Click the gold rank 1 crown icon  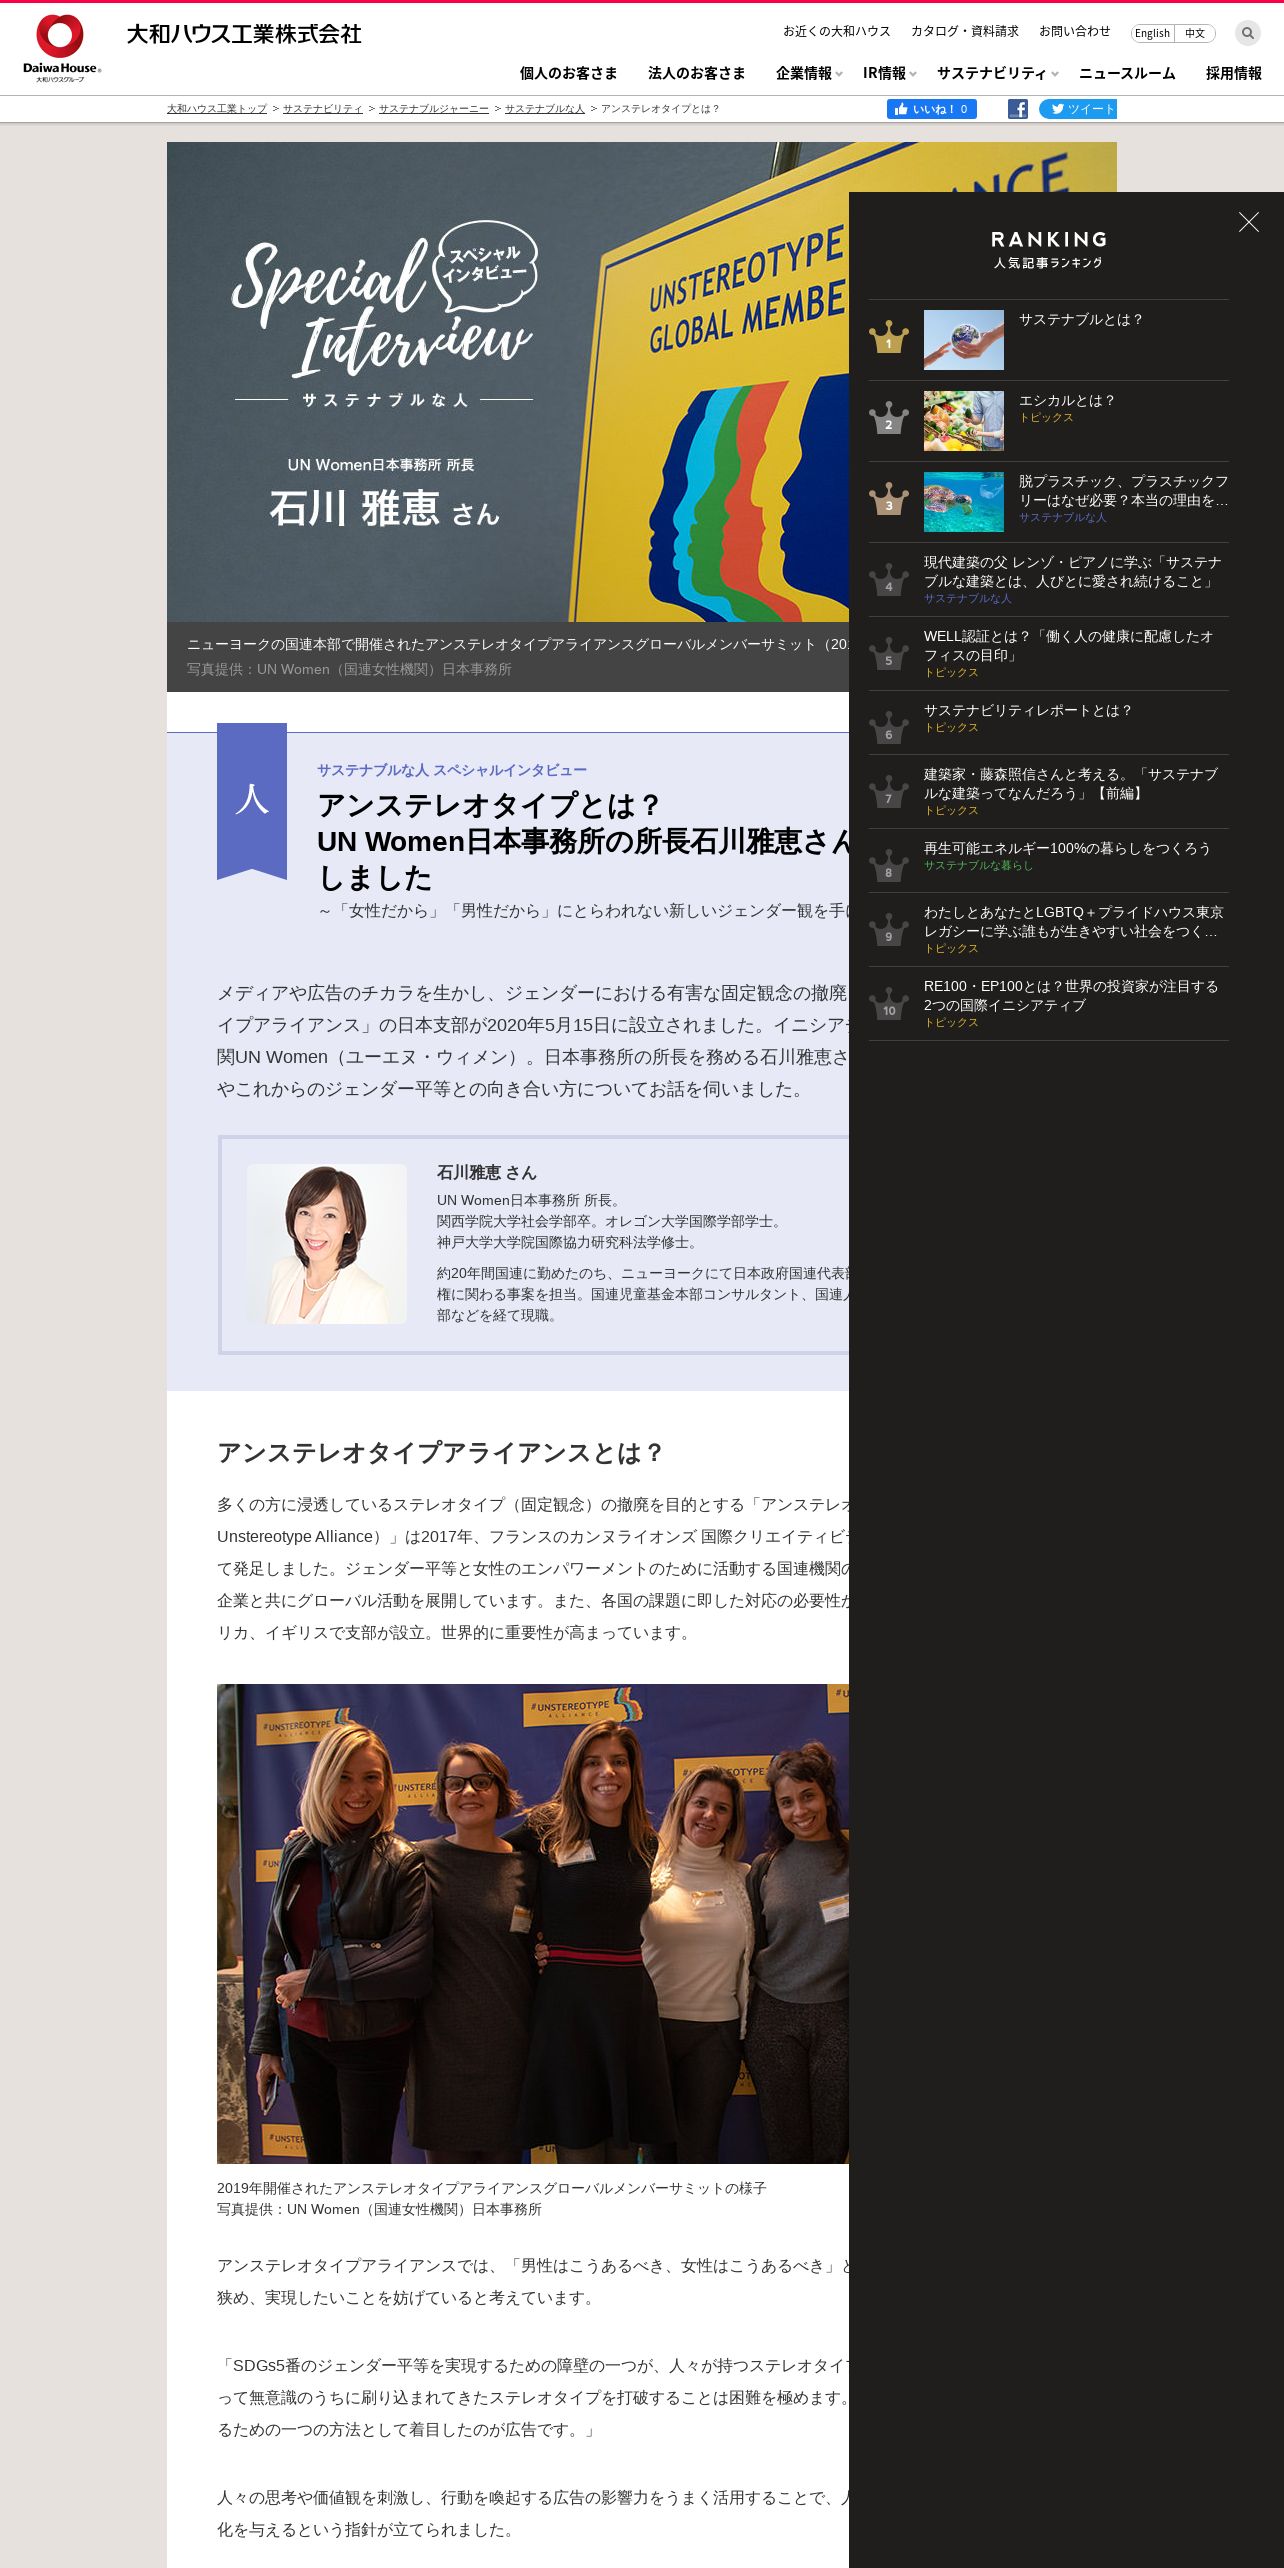888,338
